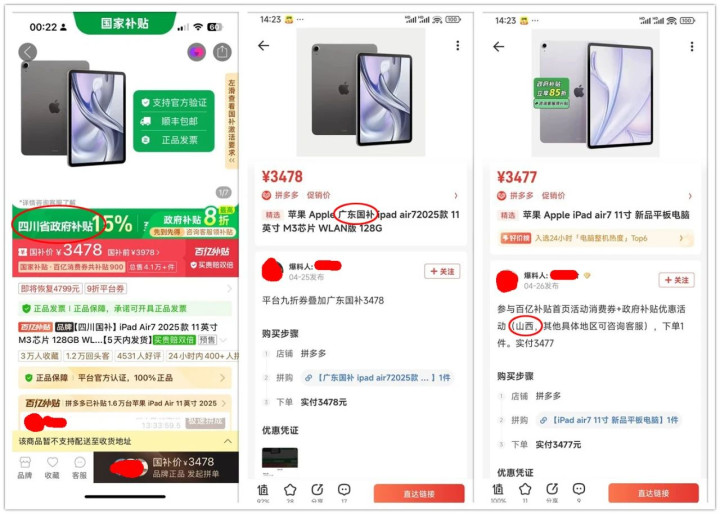
Task: Tap the back arrow in left screenshot
Action: [x=28, y=52]
